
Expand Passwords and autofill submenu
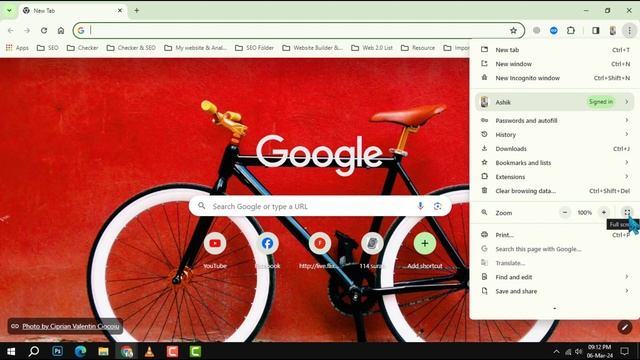[x=555, y=120]
